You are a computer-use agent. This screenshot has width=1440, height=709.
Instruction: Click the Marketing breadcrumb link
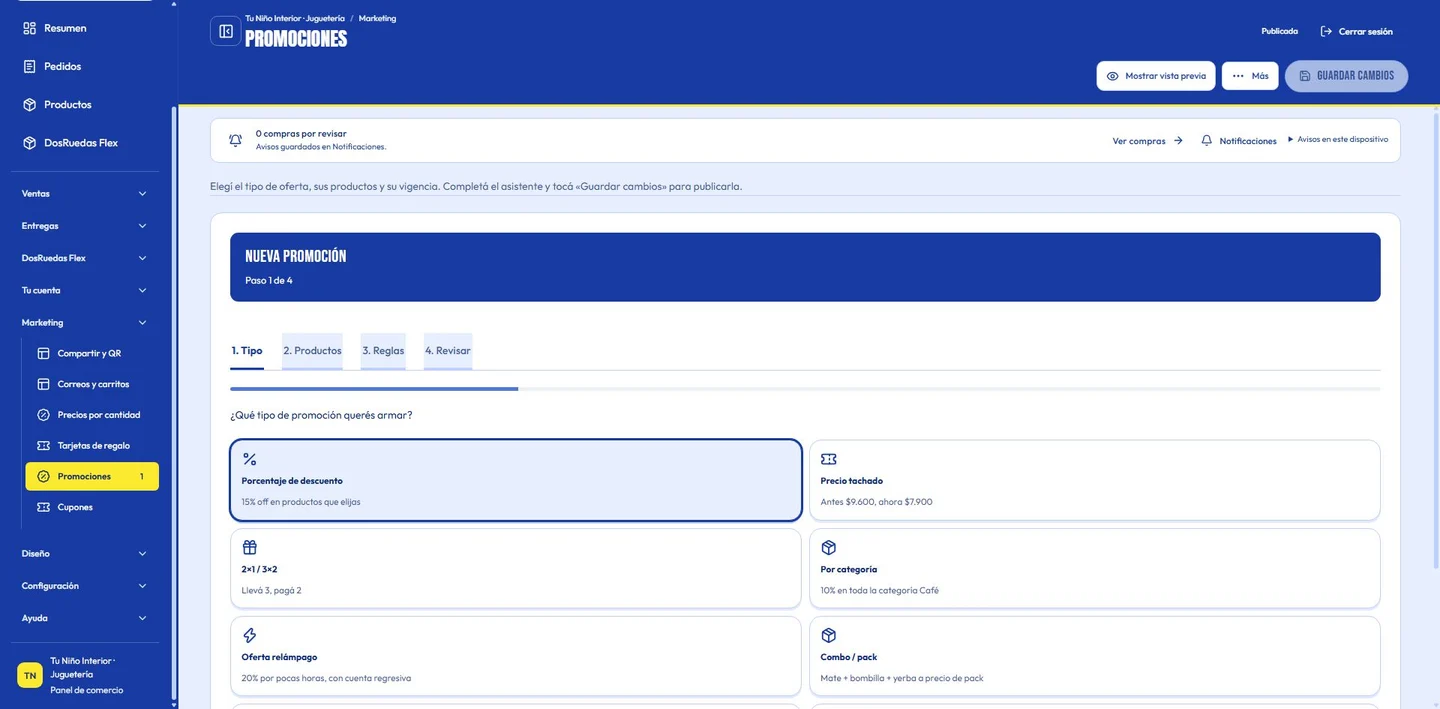coord(377,18)
